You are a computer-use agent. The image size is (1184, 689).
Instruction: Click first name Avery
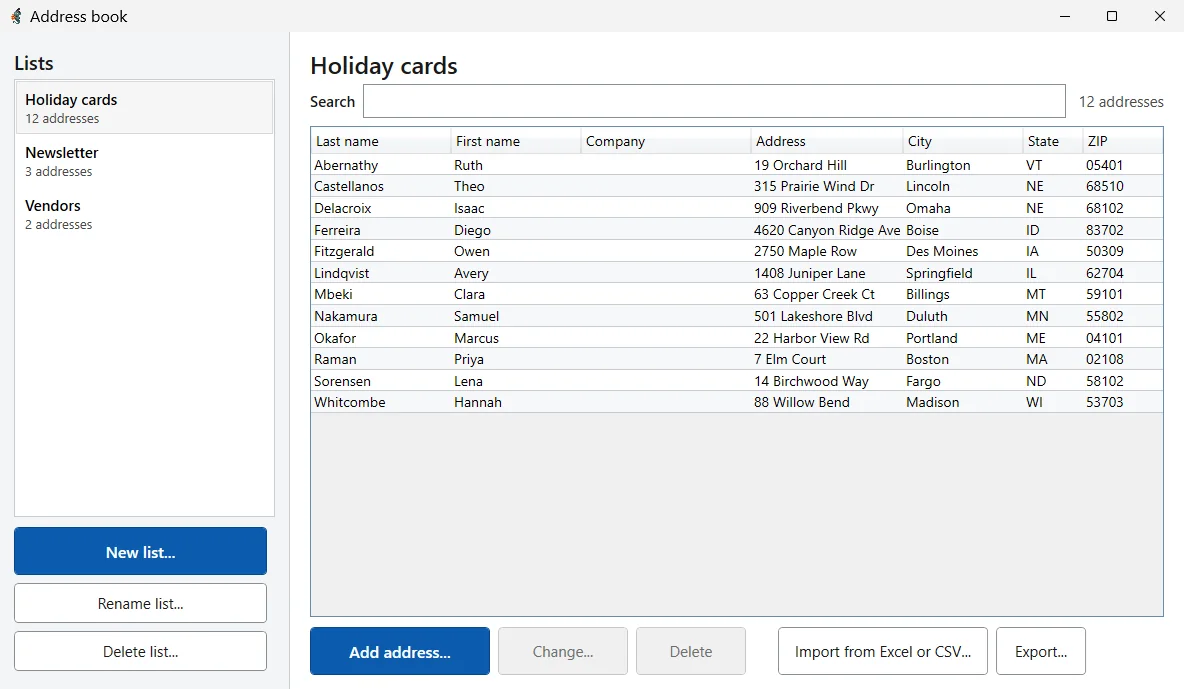tap(471, 273)
